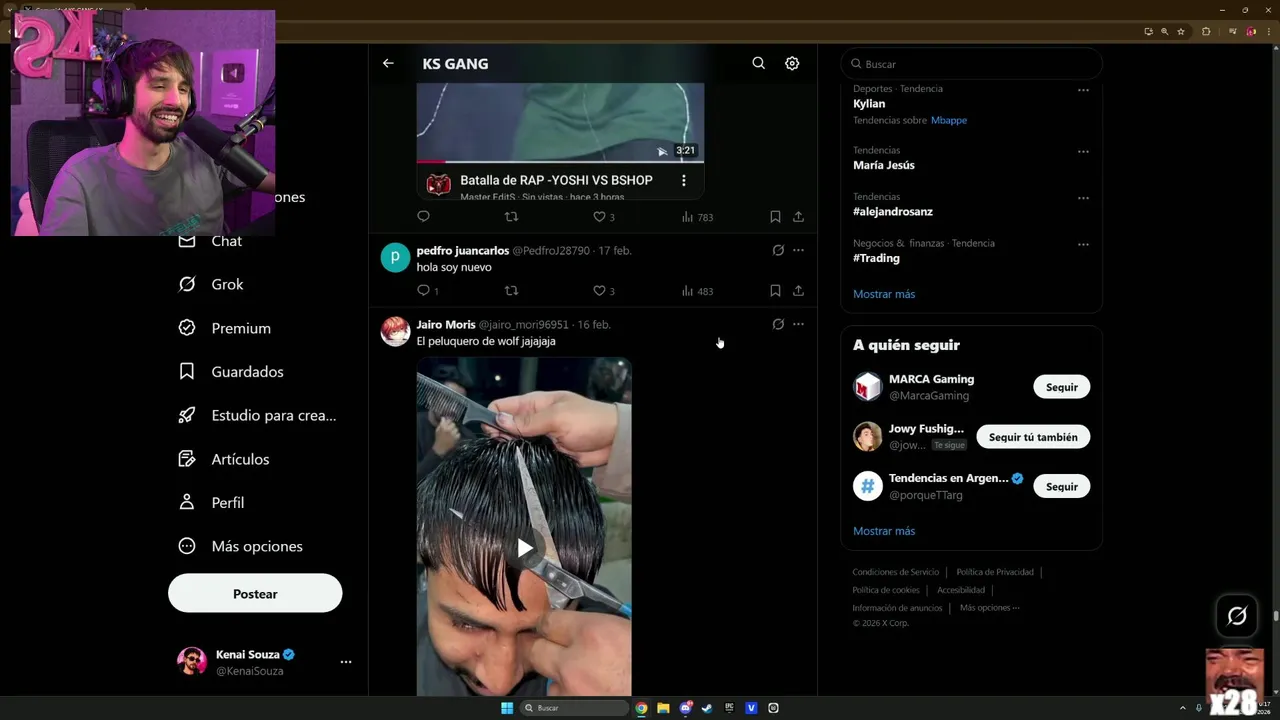The image size is (1280, 720).
Task: Open Kenai Souza account menu dots
Action: pyautogui.click(x=345, y=662)
